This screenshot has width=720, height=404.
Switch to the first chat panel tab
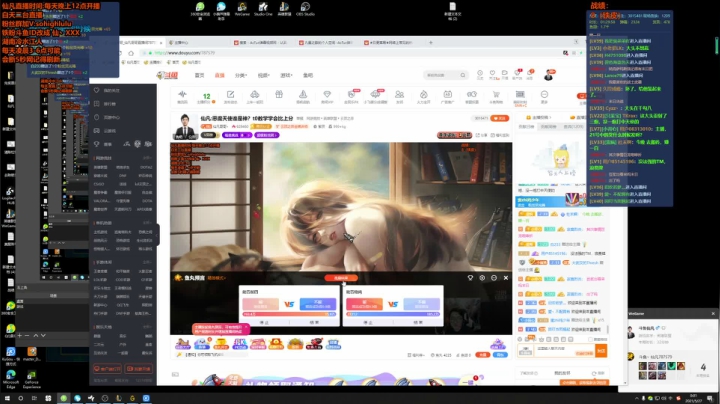[x=526, y=127]
